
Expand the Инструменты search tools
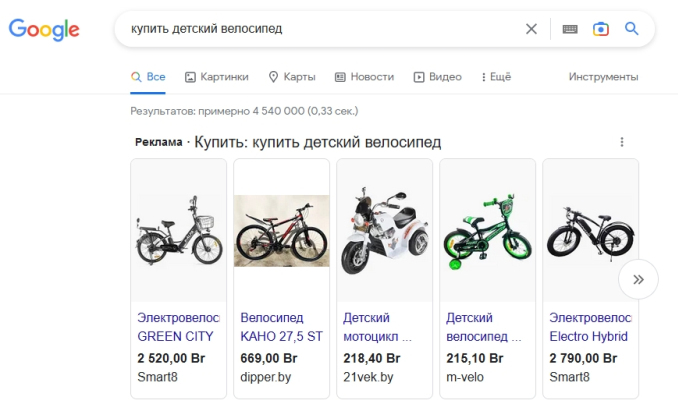(603, 77)
